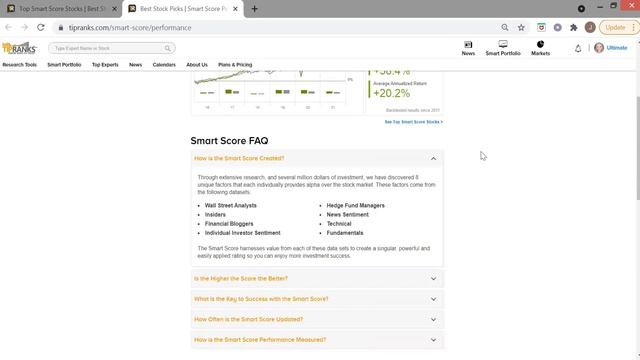Click the Technical list item
The image size is (640, 360).
click(339, 224)
